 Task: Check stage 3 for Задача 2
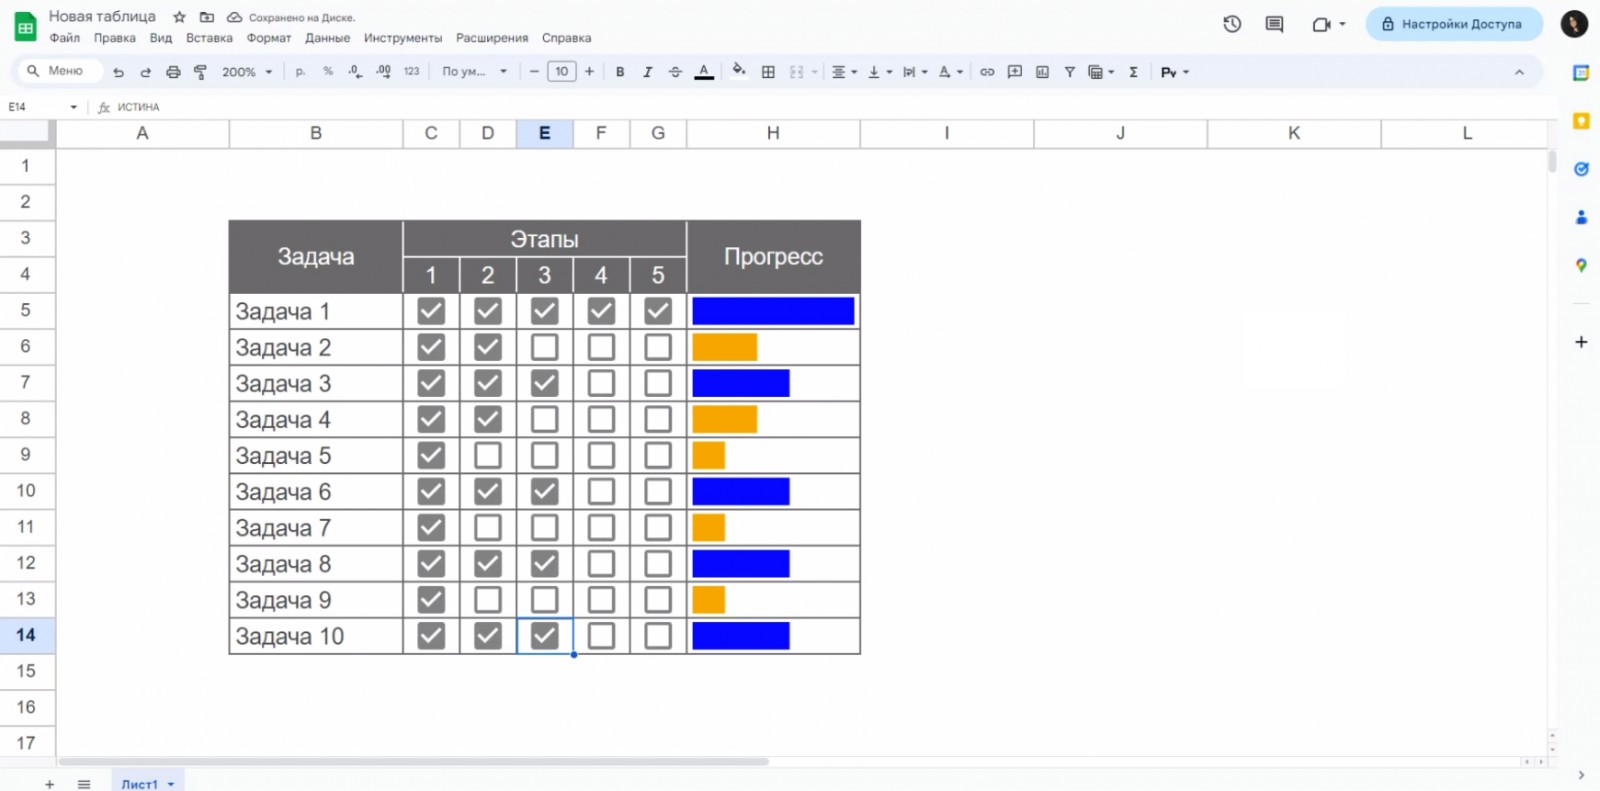coord(544,347)
